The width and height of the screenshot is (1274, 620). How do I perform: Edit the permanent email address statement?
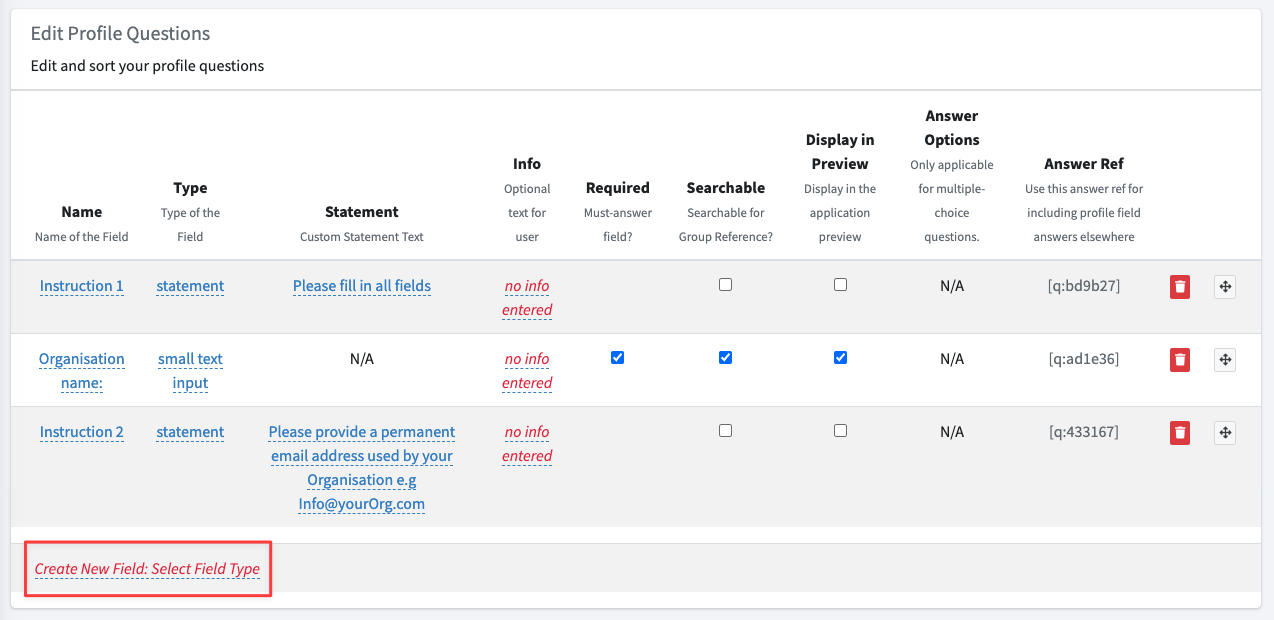tap(362, 468)
